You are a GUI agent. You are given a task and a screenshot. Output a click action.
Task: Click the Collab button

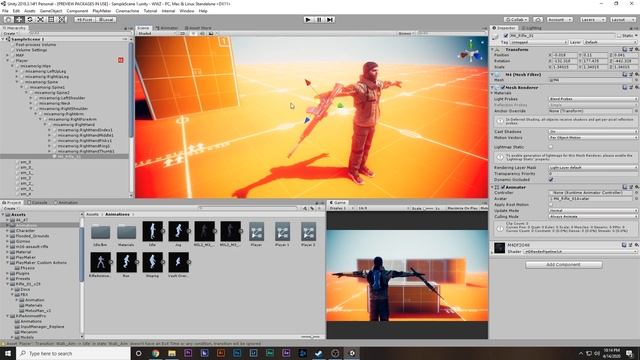pos(517,20)
